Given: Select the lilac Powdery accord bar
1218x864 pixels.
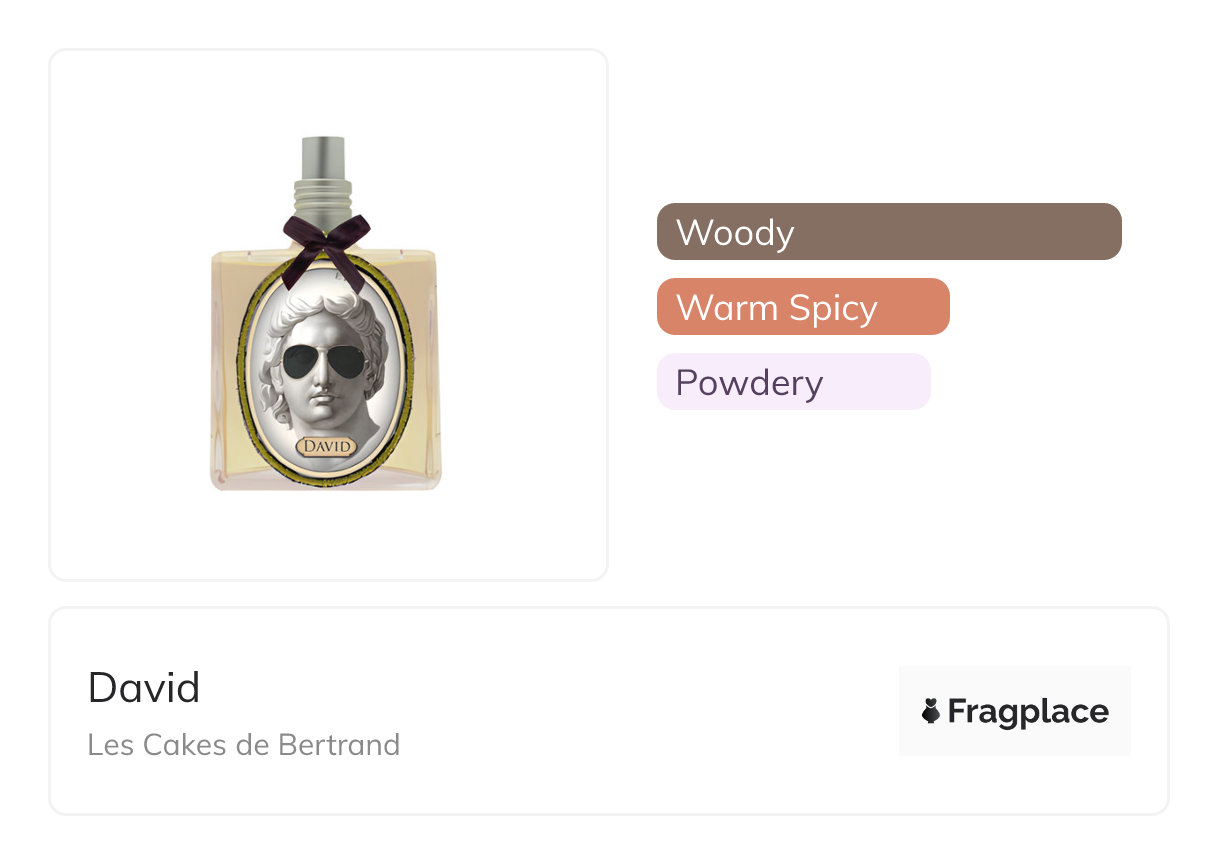Looking at the screenshot, I should [x=793, y=382].
